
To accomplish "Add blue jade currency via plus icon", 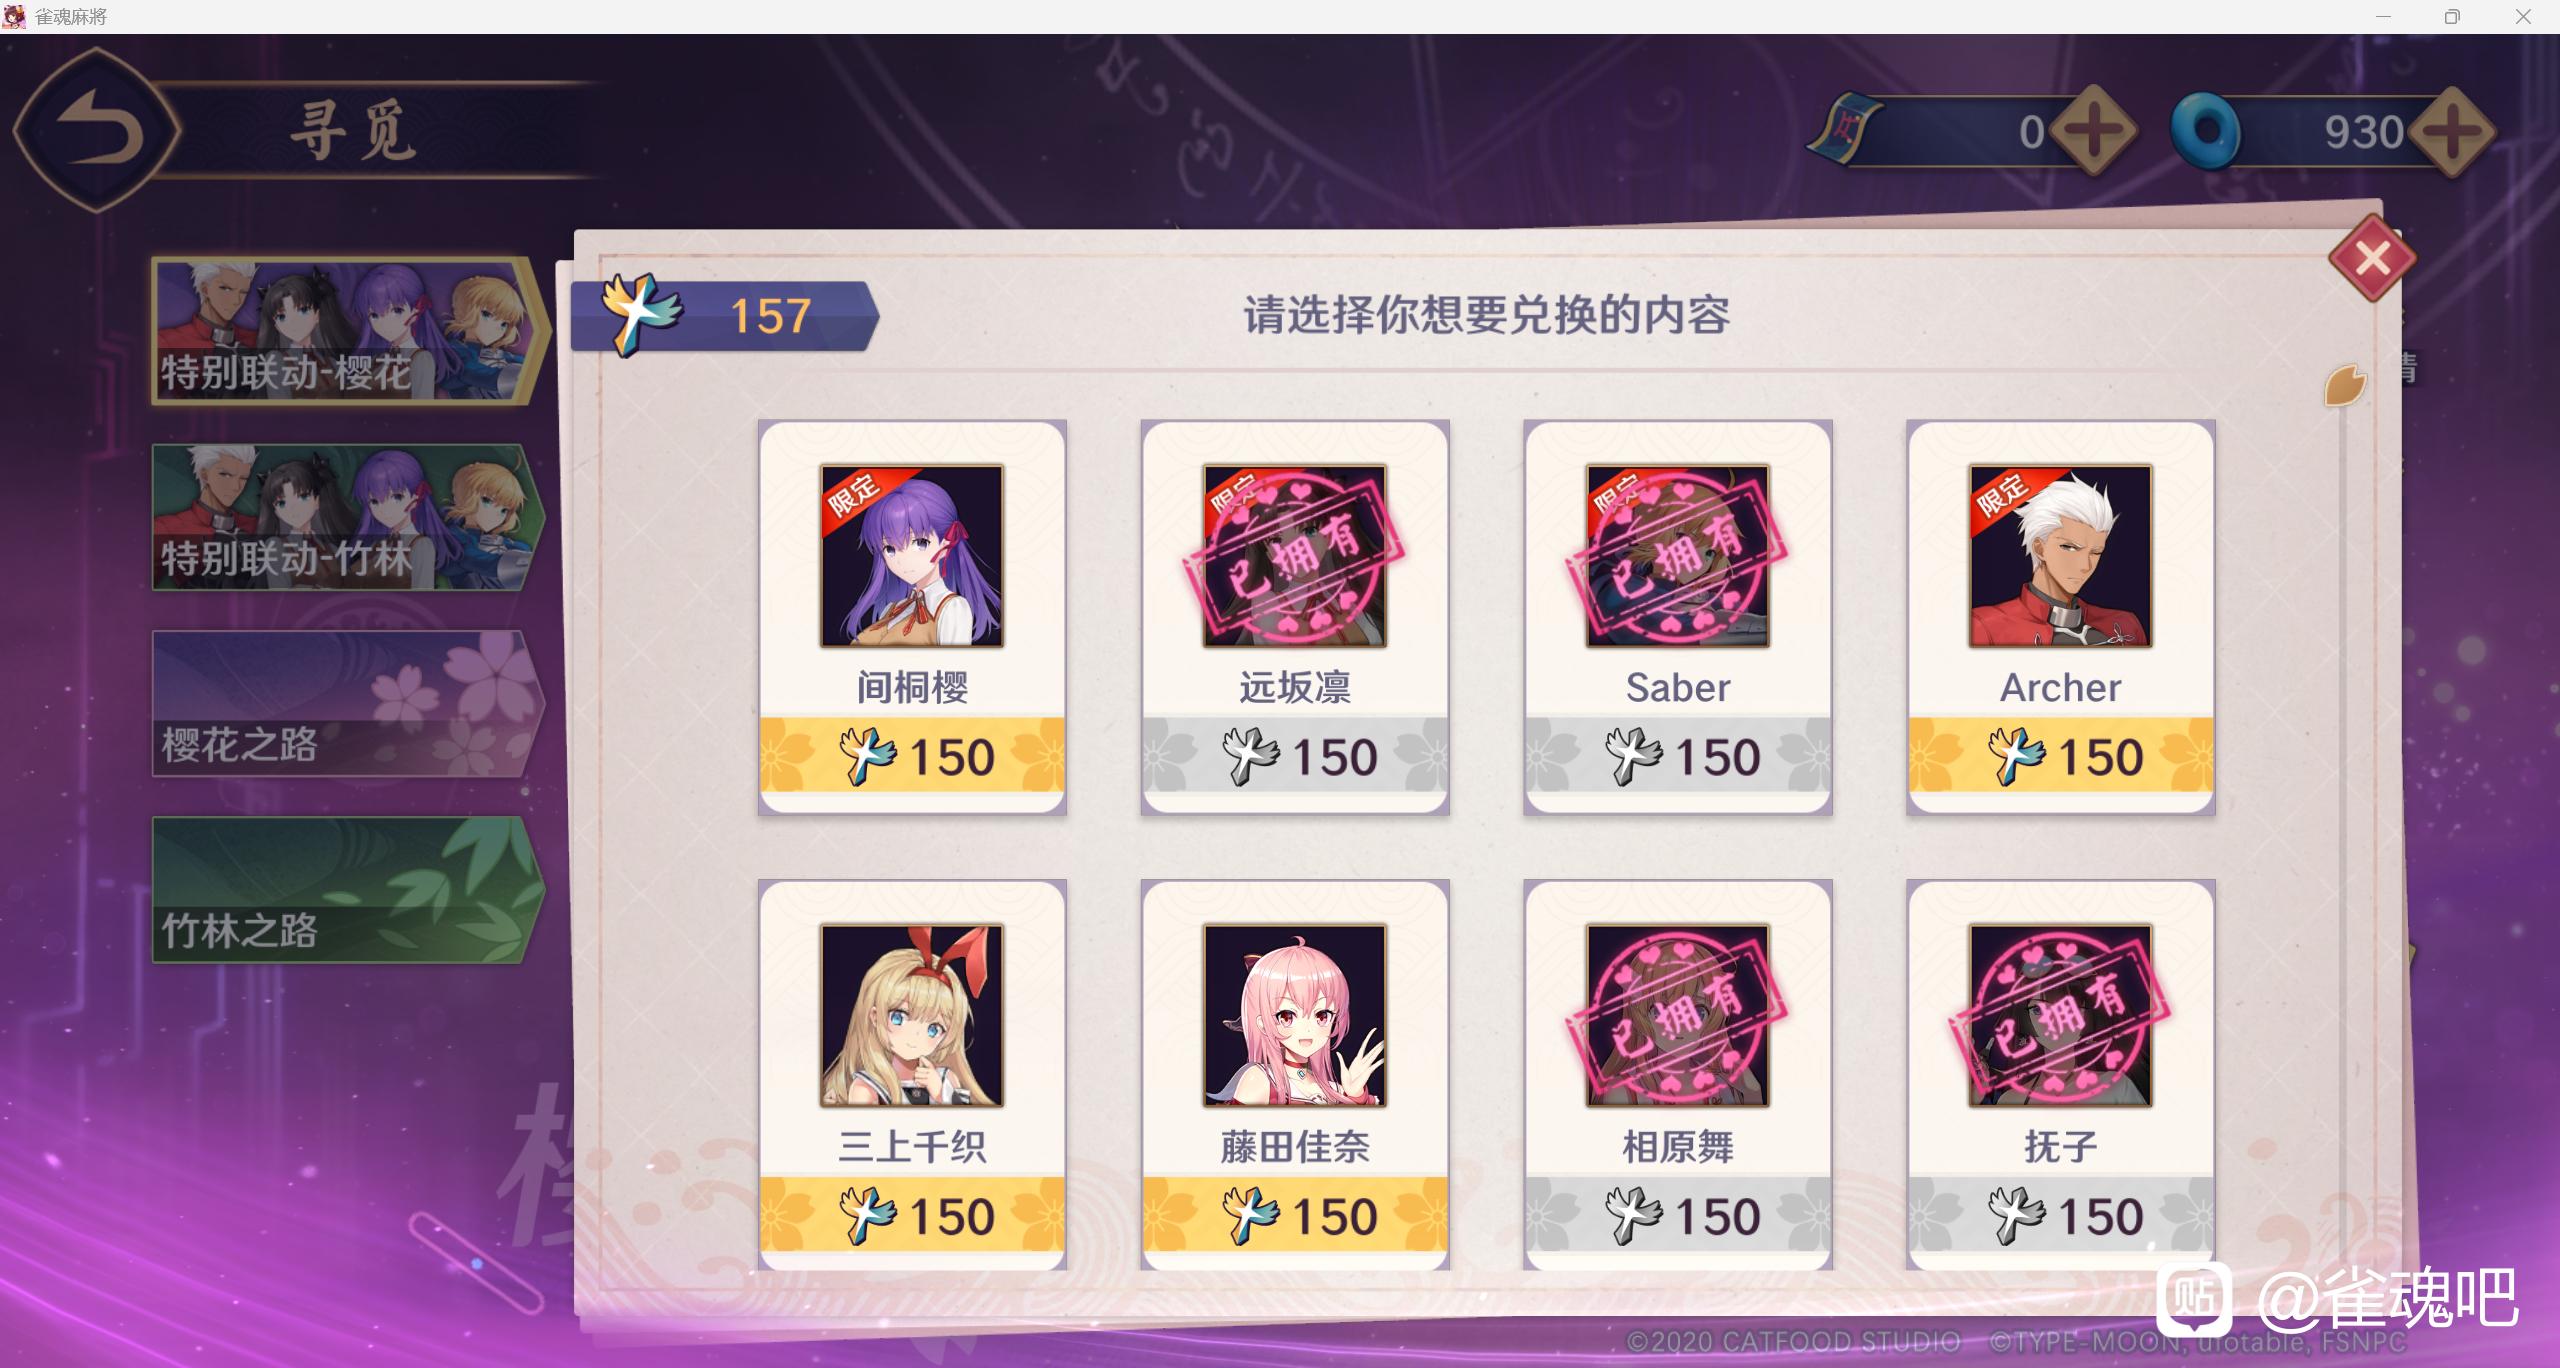I will point(2452,131).
